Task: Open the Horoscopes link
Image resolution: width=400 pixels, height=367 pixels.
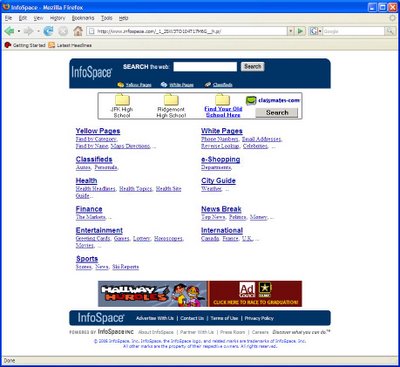Action: click(168, 238)
